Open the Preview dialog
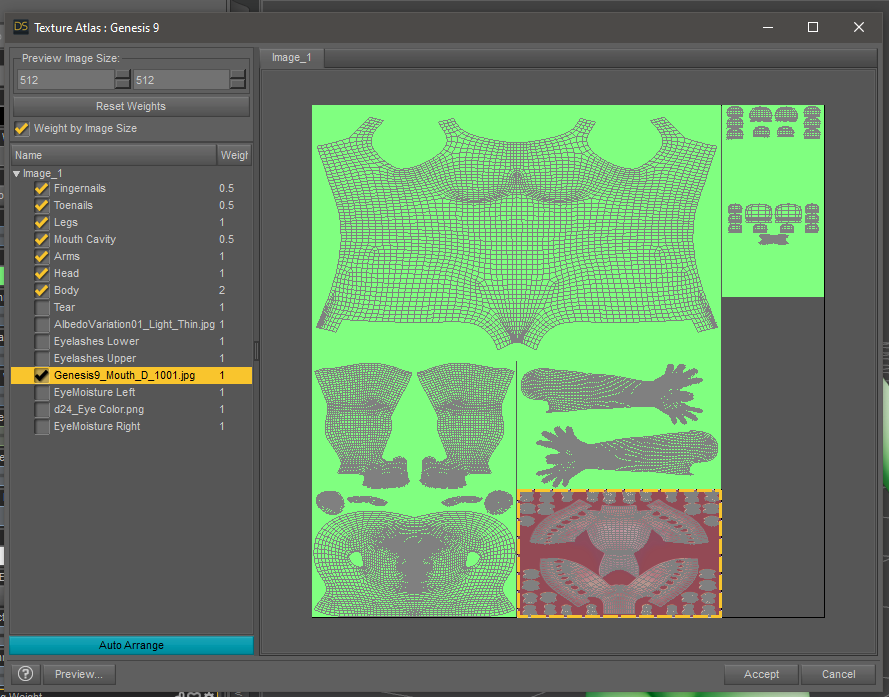Image resolution: width=889 pixels, height=697 pixels. [x=78, y=673]
